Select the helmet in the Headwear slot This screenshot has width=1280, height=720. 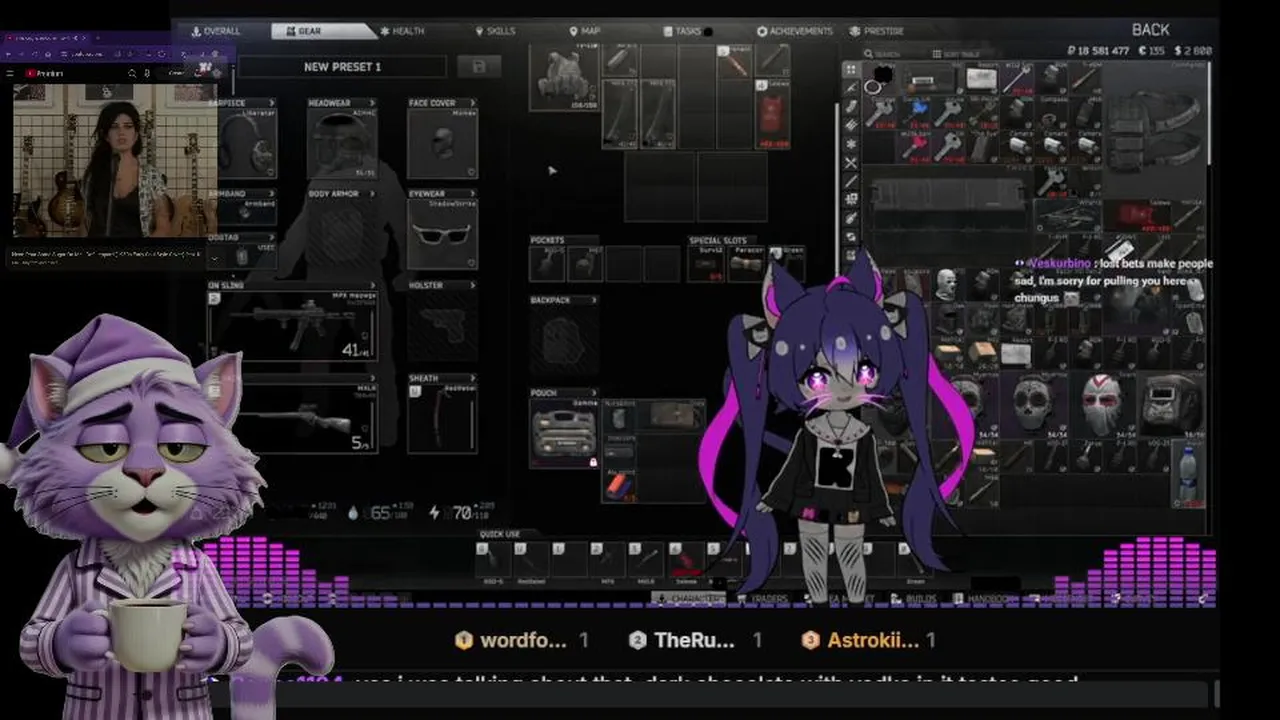342,145
